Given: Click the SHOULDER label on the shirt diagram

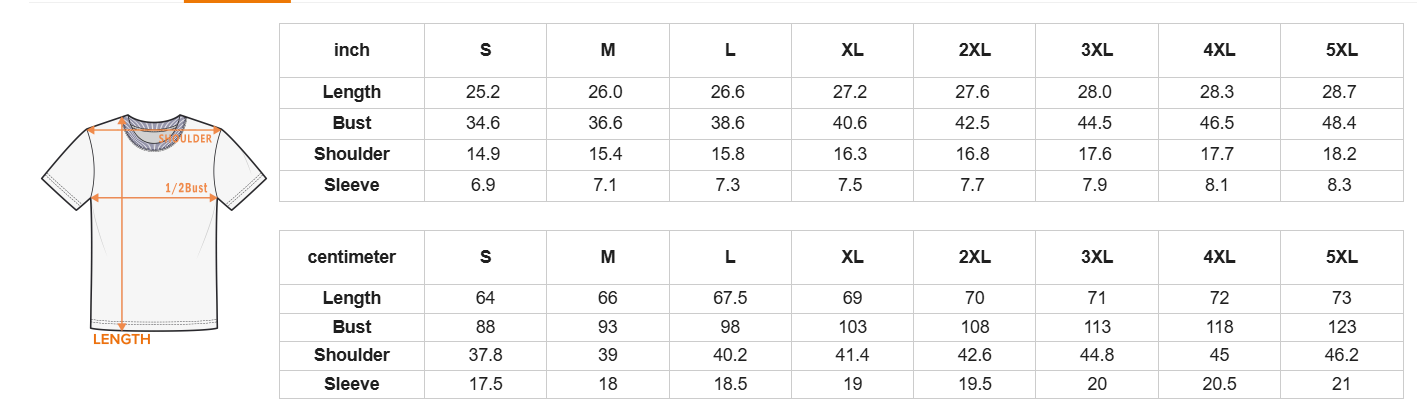Looking at the screenshot, I should point(187,139).
